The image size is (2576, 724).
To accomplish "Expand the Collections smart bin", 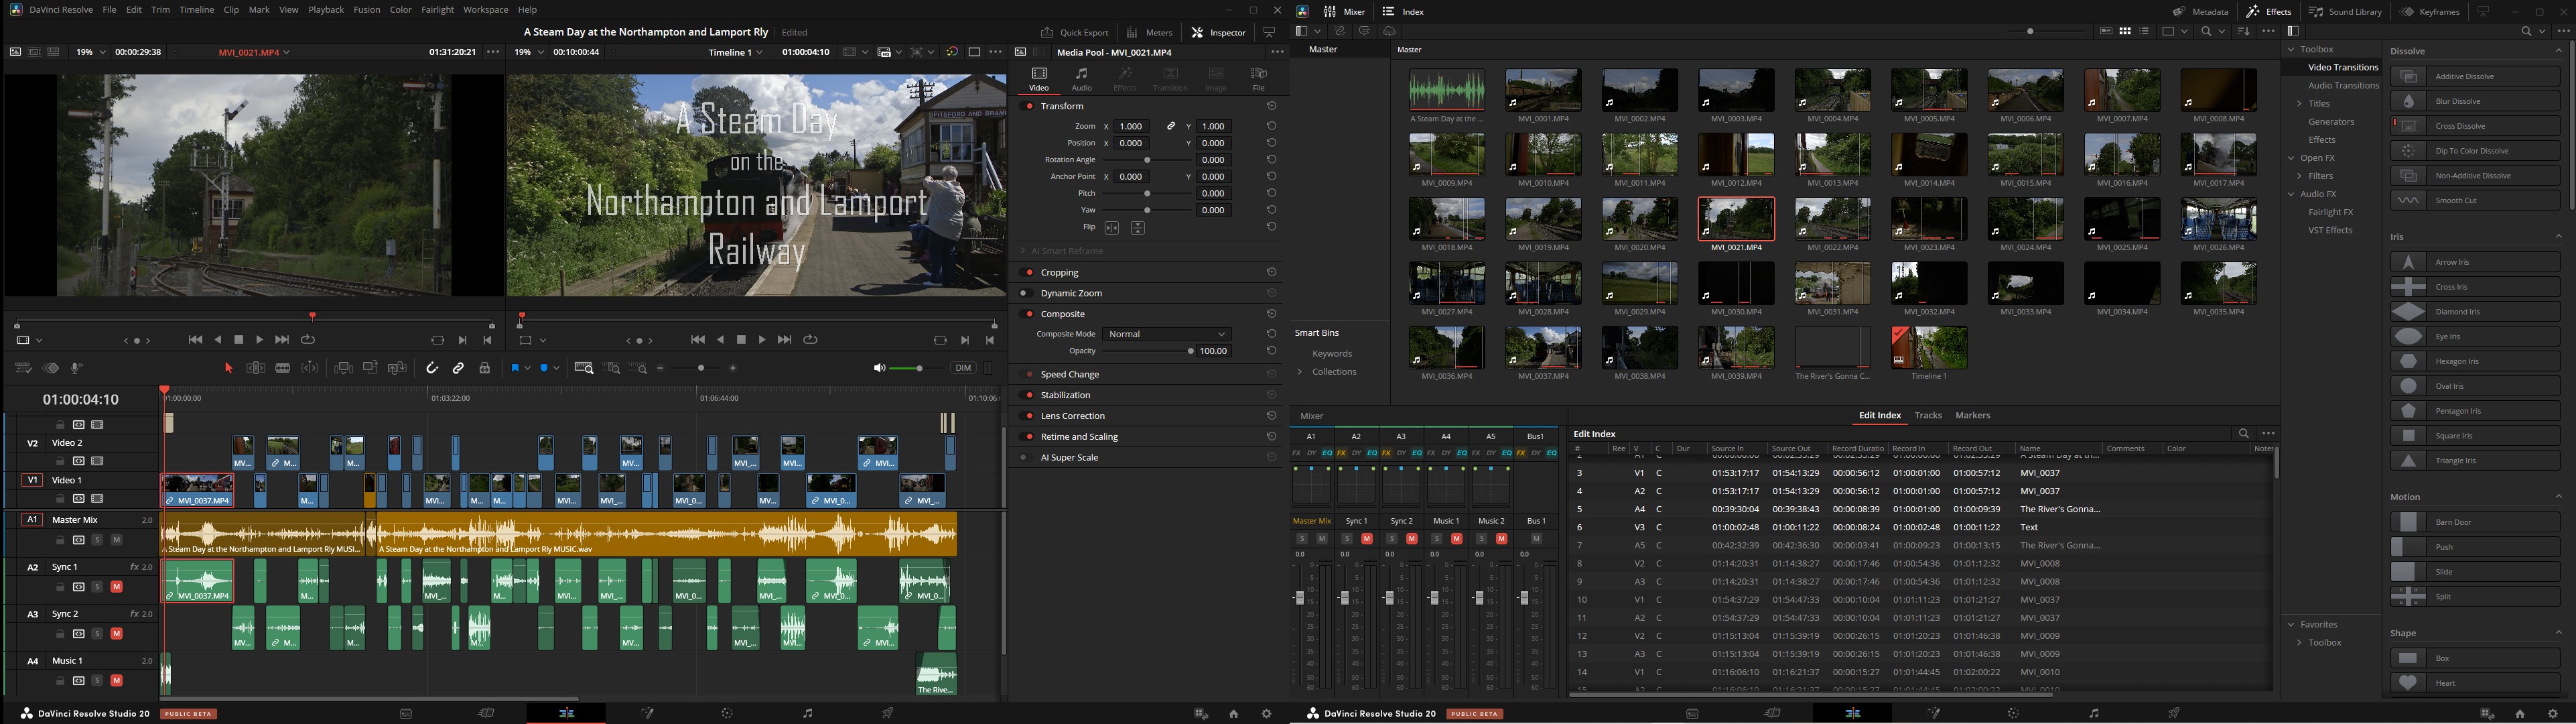I will [1300, 372].
